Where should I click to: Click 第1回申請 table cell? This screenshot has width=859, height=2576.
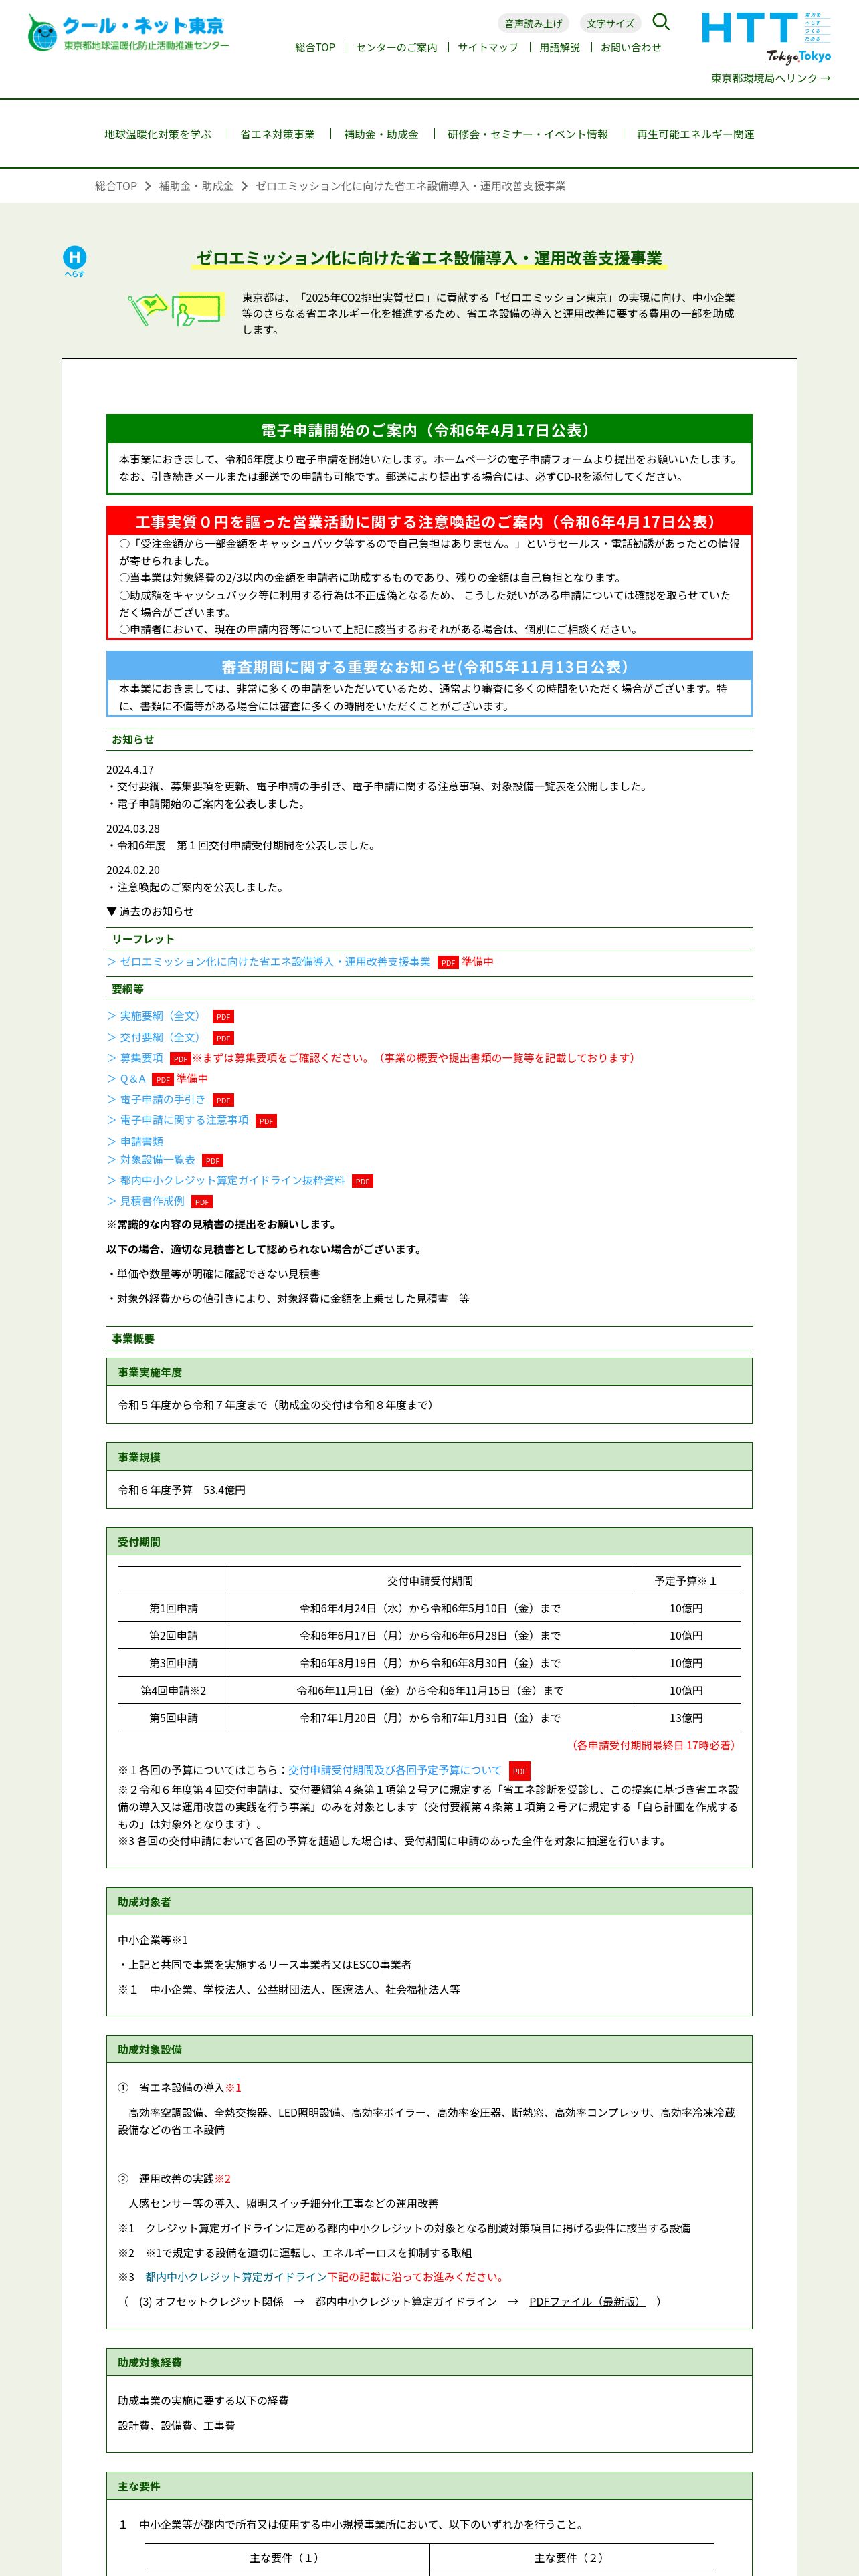coord(173,1608)
